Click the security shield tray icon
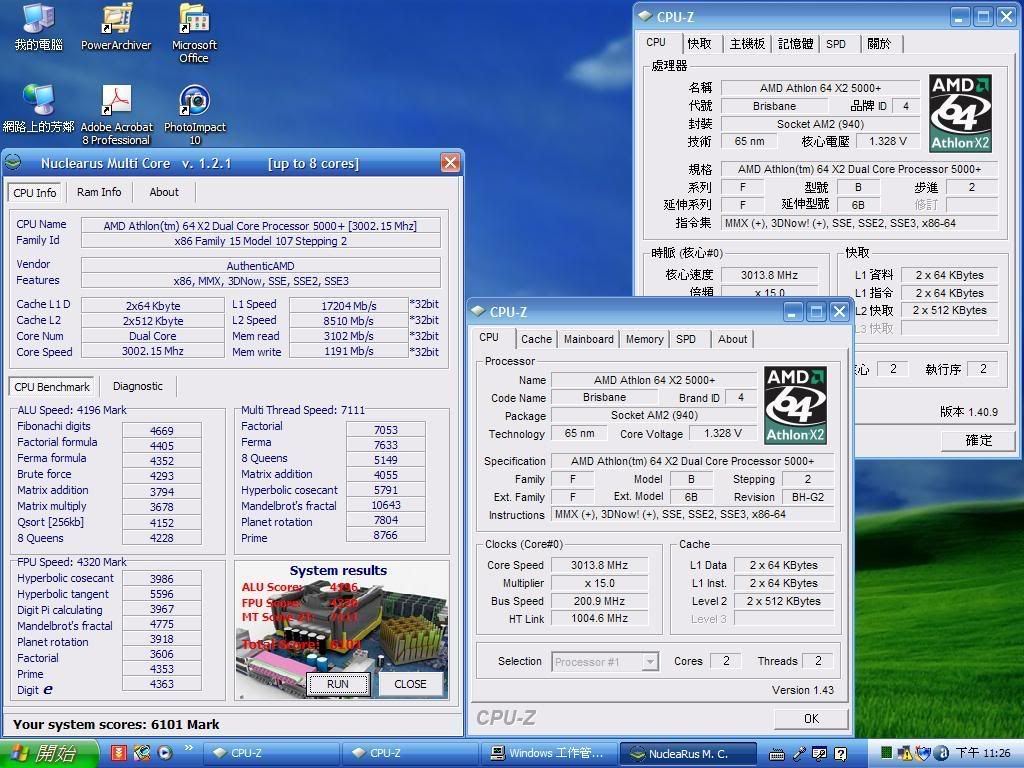The image size is (1024, 768). tap(923, 753)
